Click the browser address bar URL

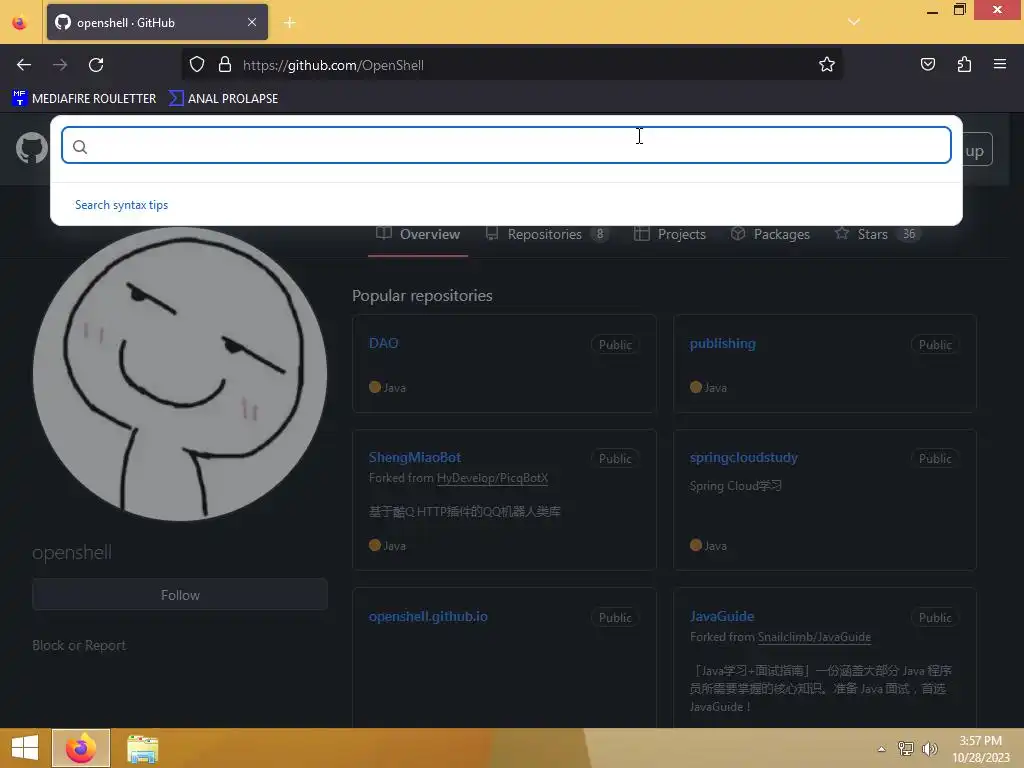click(333, 65)
